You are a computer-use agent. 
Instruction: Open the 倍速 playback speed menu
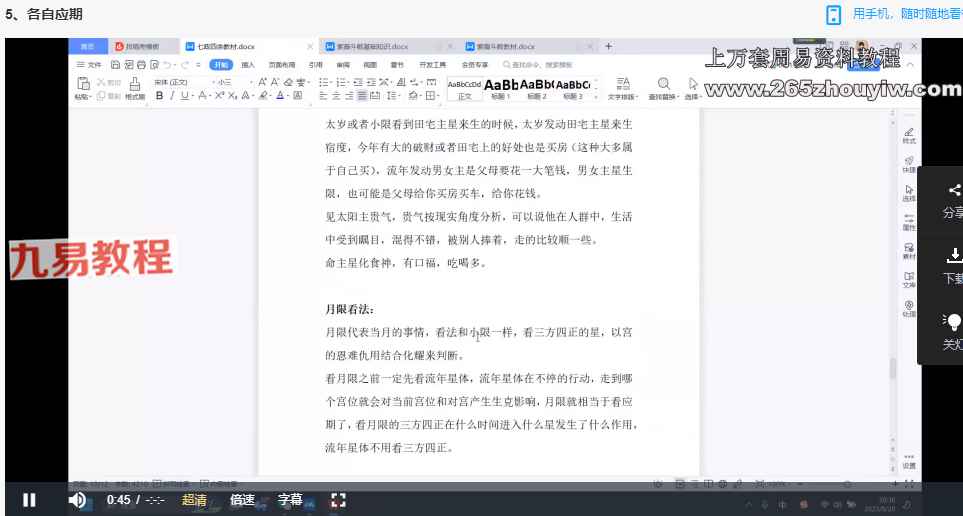pos(242,500)
